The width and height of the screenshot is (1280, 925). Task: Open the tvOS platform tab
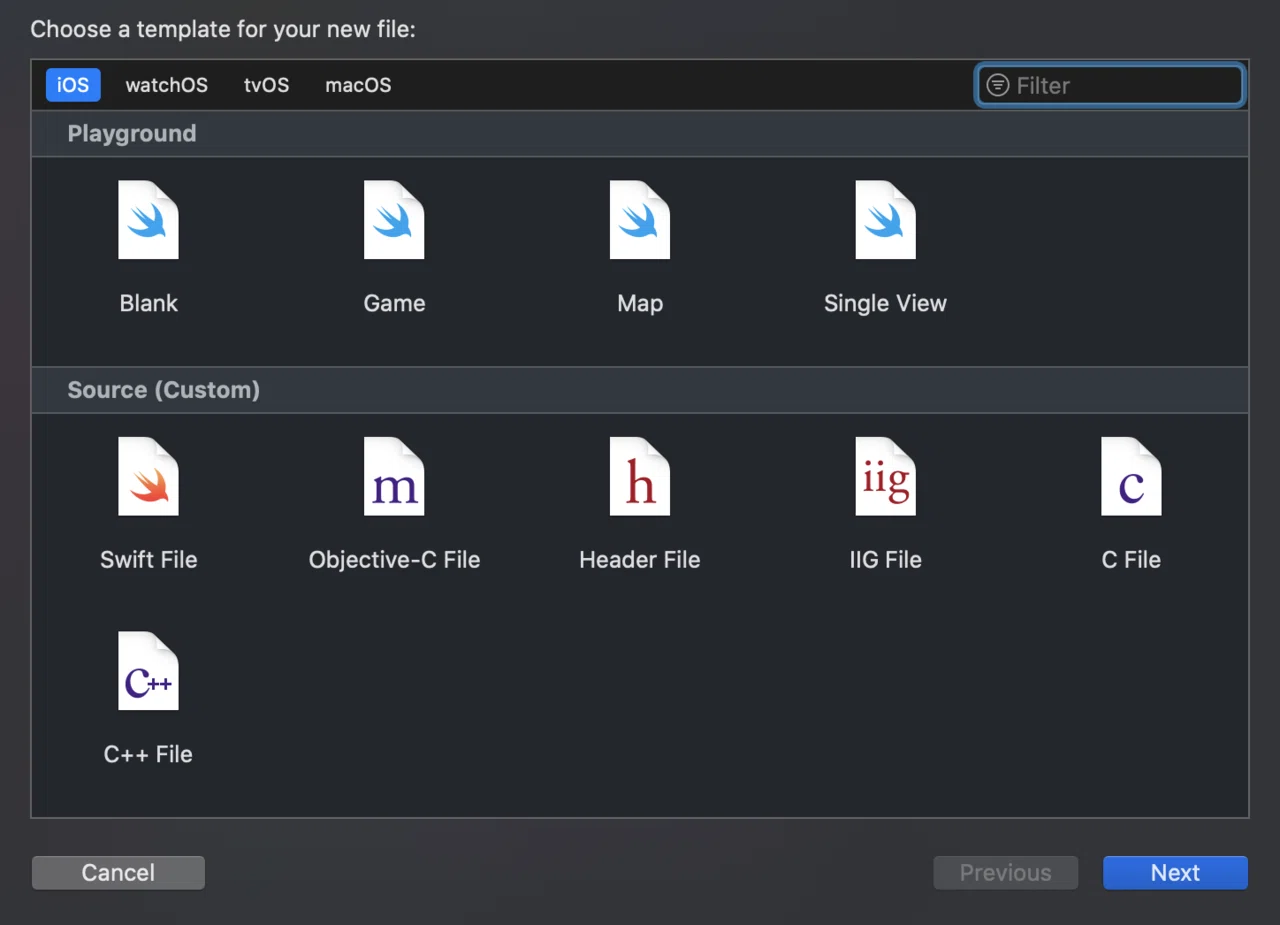[x=267, y=85]
